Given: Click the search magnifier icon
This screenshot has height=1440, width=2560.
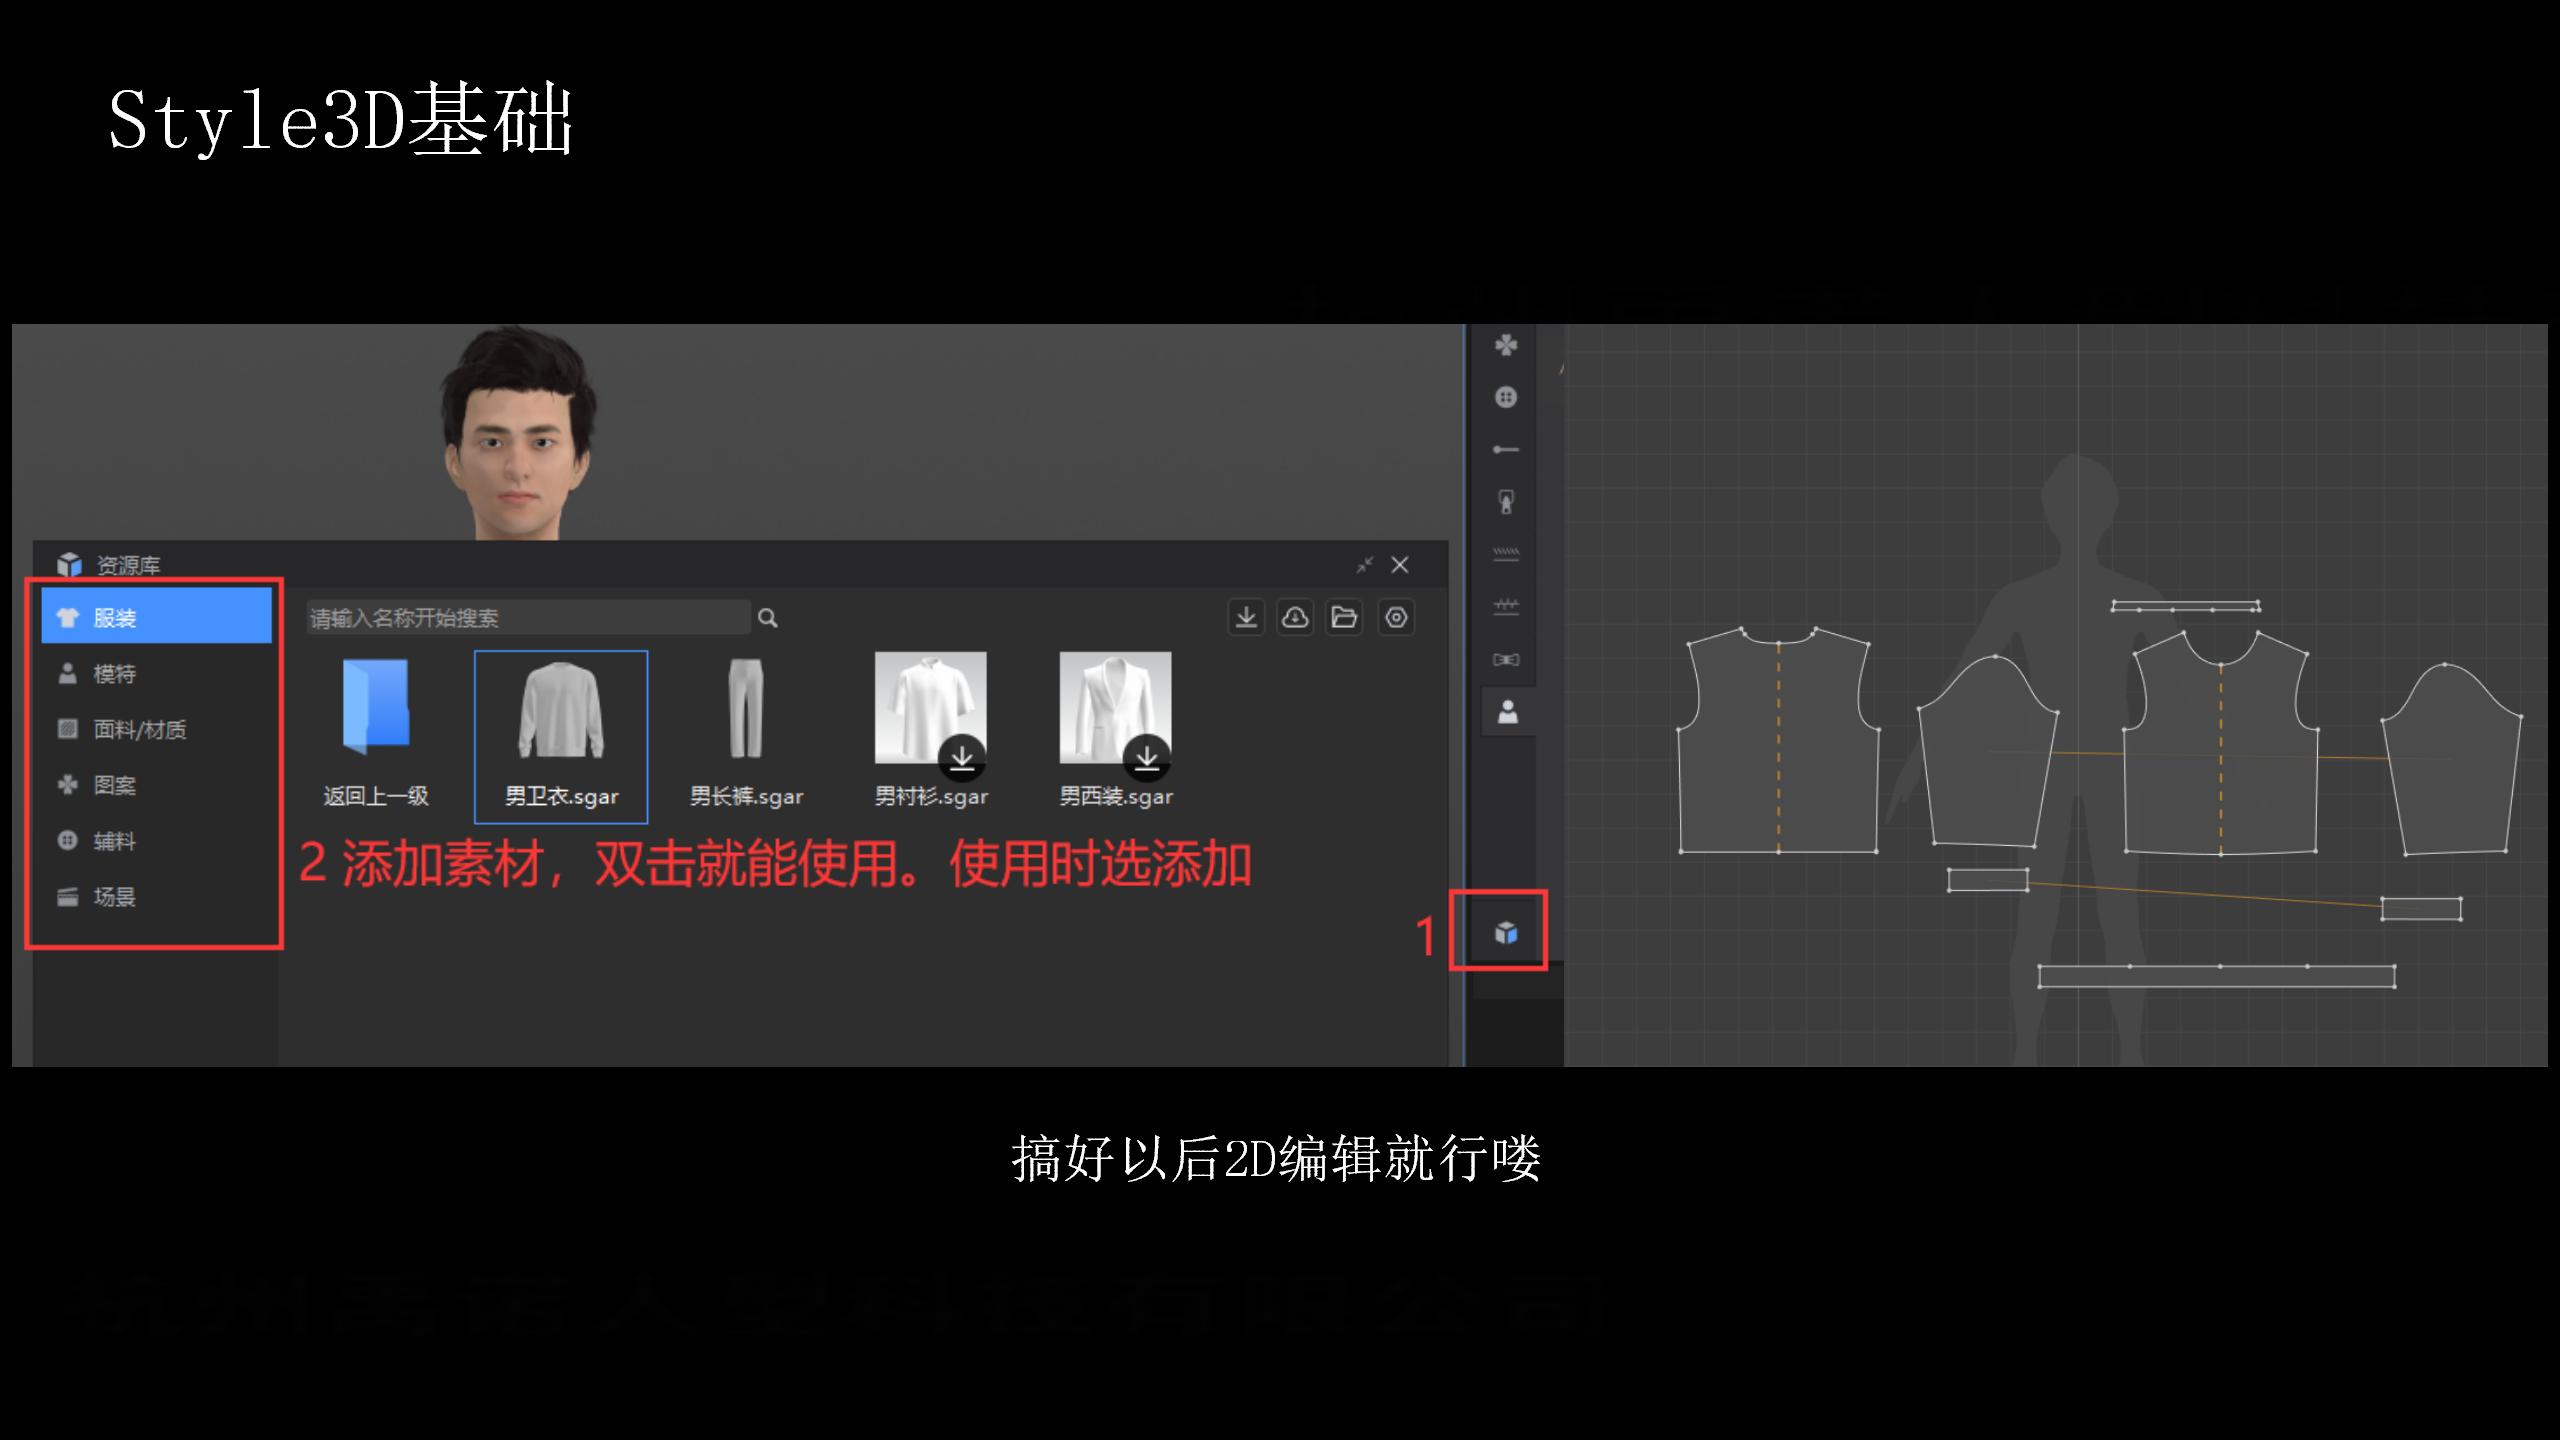Looking at the screenshot, I should pos(768,618).
